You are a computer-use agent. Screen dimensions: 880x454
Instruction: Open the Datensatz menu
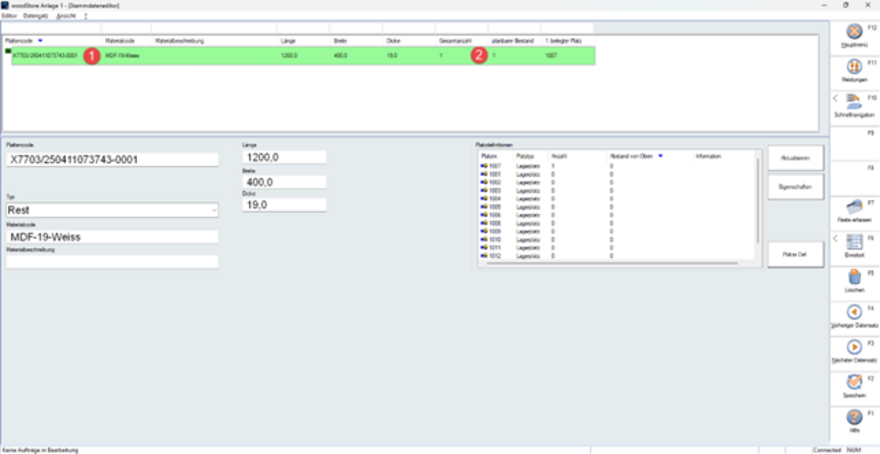(36, 16)
